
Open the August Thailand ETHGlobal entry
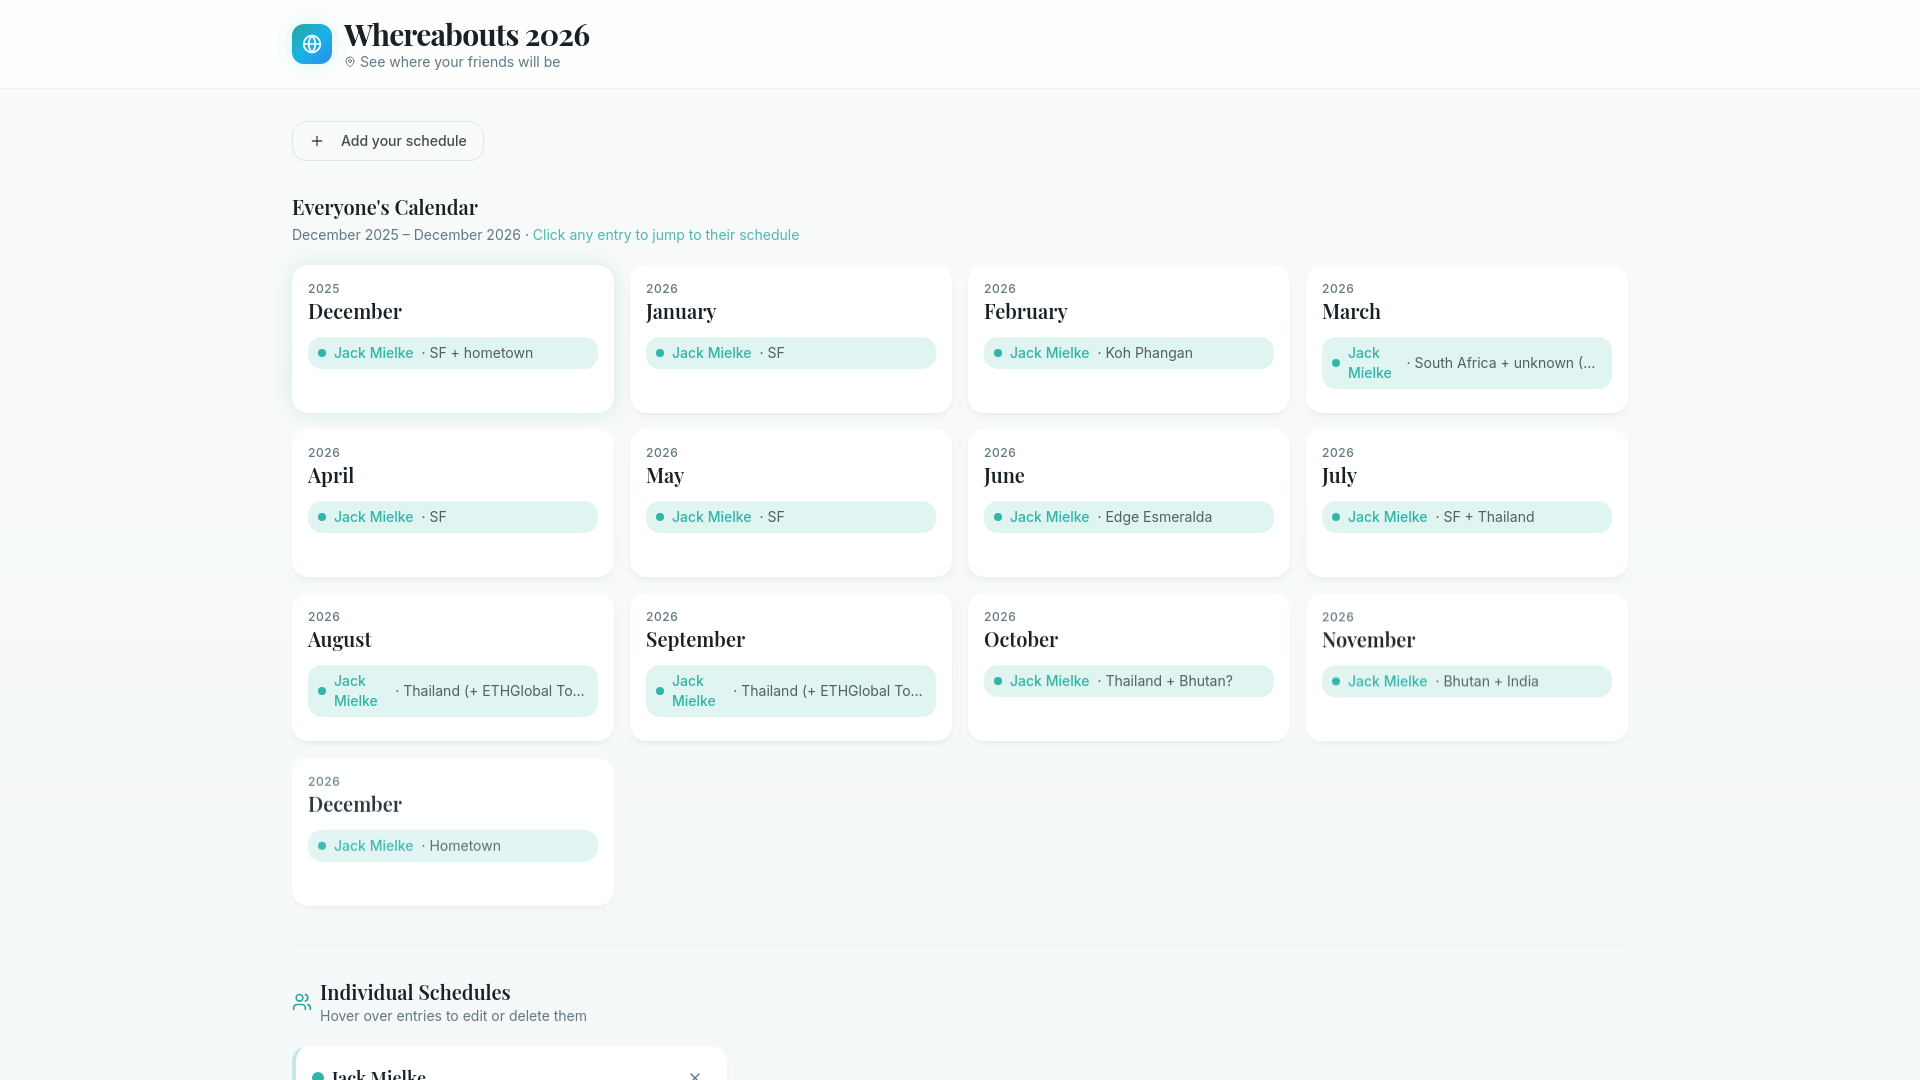click(x=452, y=691)
